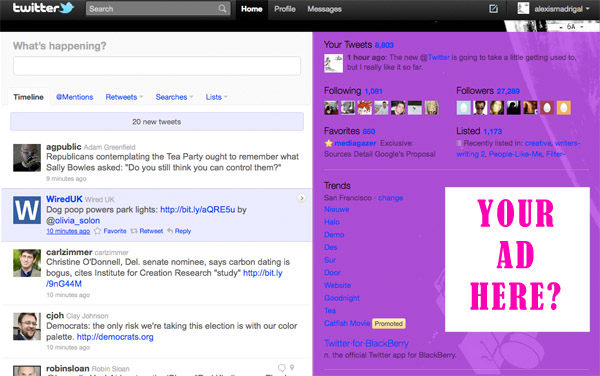Viewport: 600px width, 376px height.
Task: Expand the Retweets tab dropdown
Action: [142, 97]
